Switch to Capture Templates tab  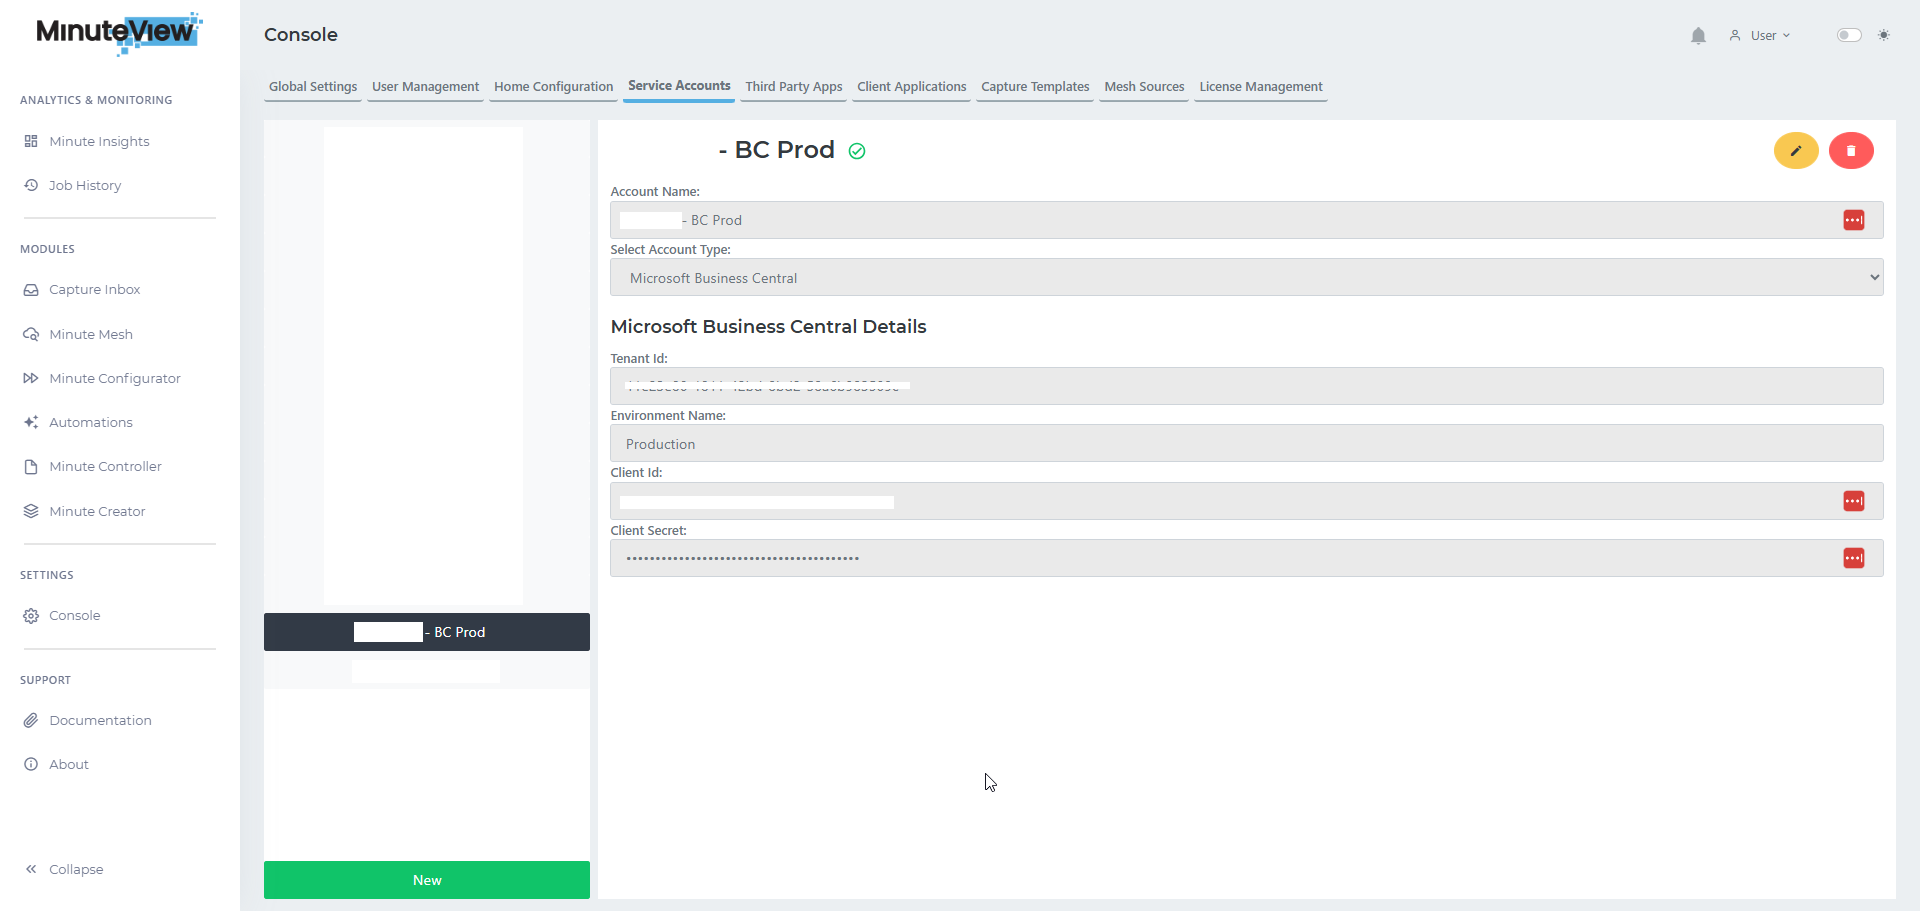[x=1035, y=87]
